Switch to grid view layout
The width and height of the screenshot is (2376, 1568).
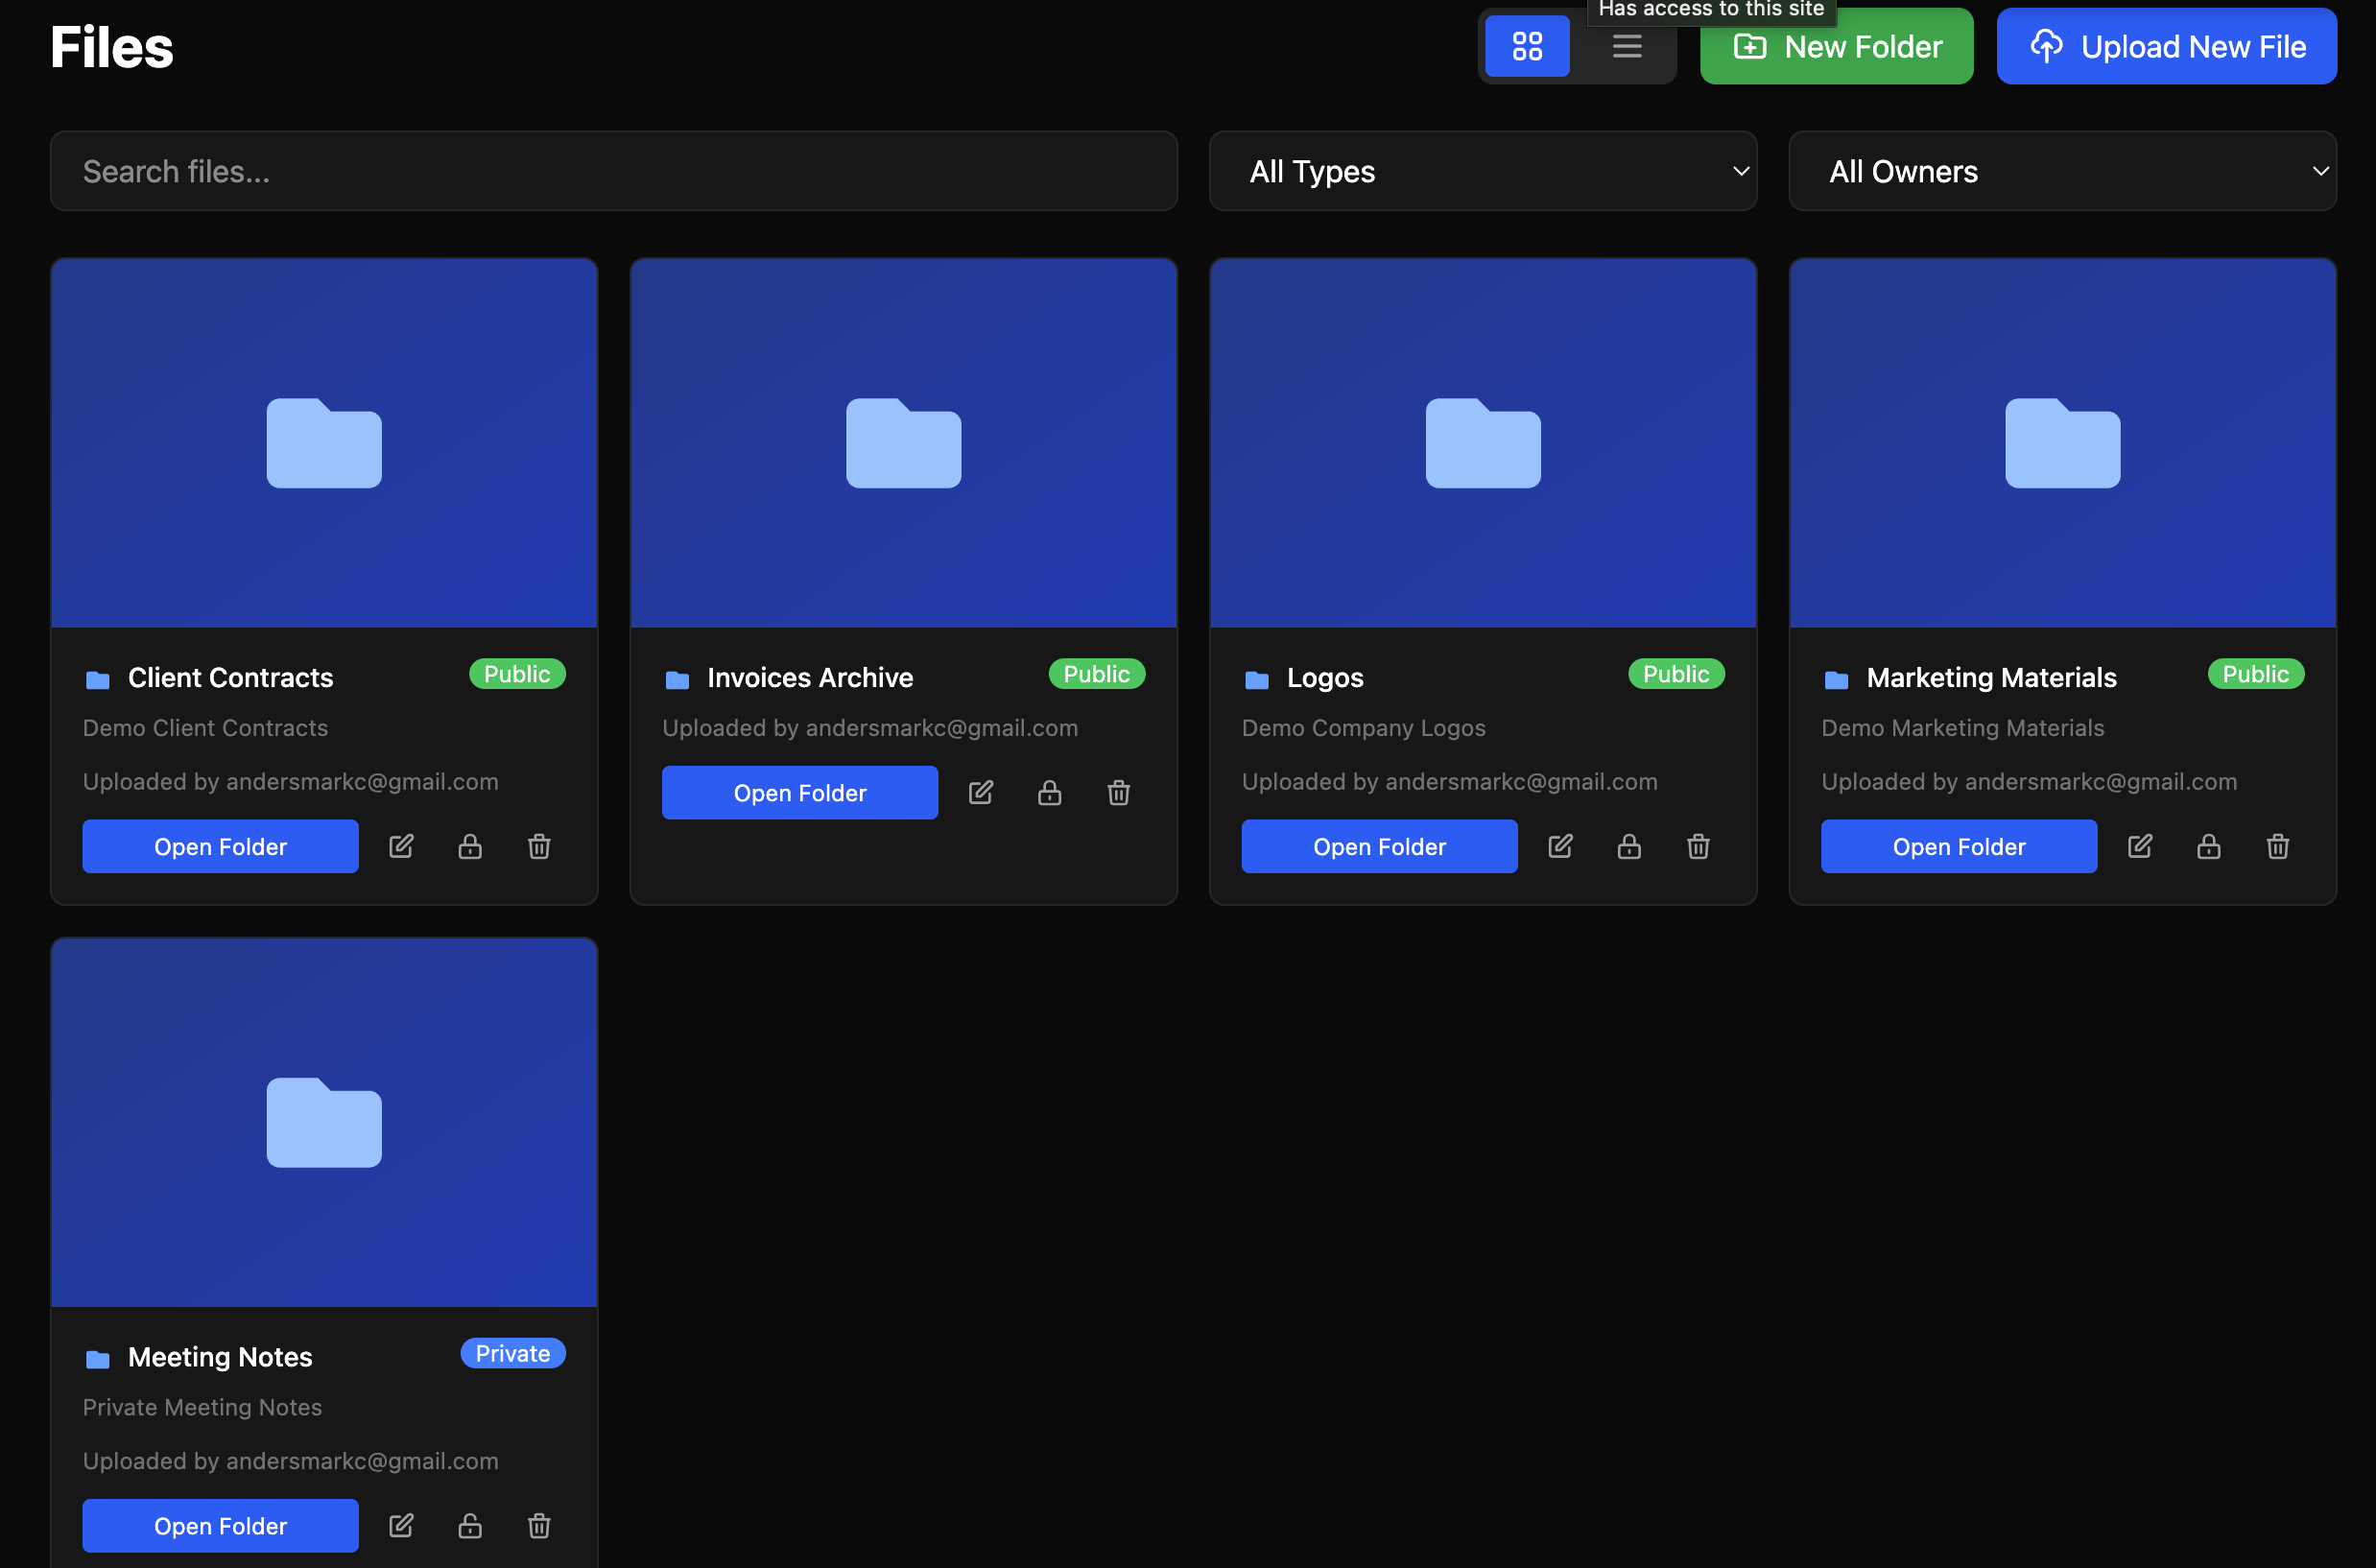pyautogui.click(x=1526, y=46)
